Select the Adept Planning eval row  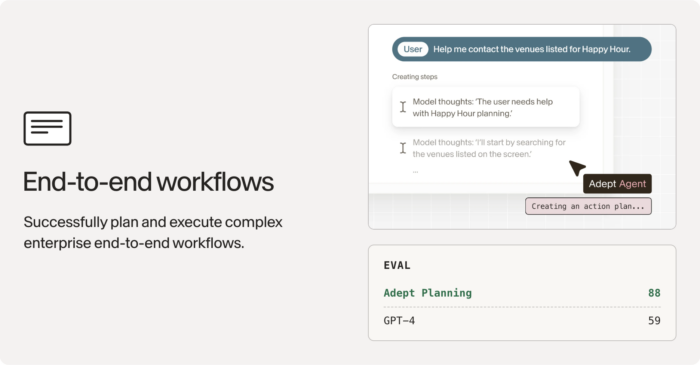point(522,293)
